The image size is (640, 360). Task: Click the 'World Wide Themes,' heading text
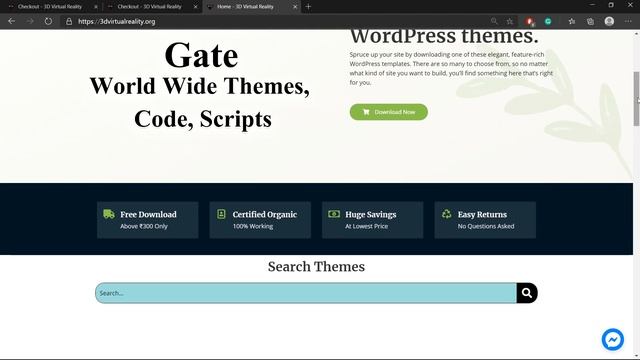tap(200, 87)
